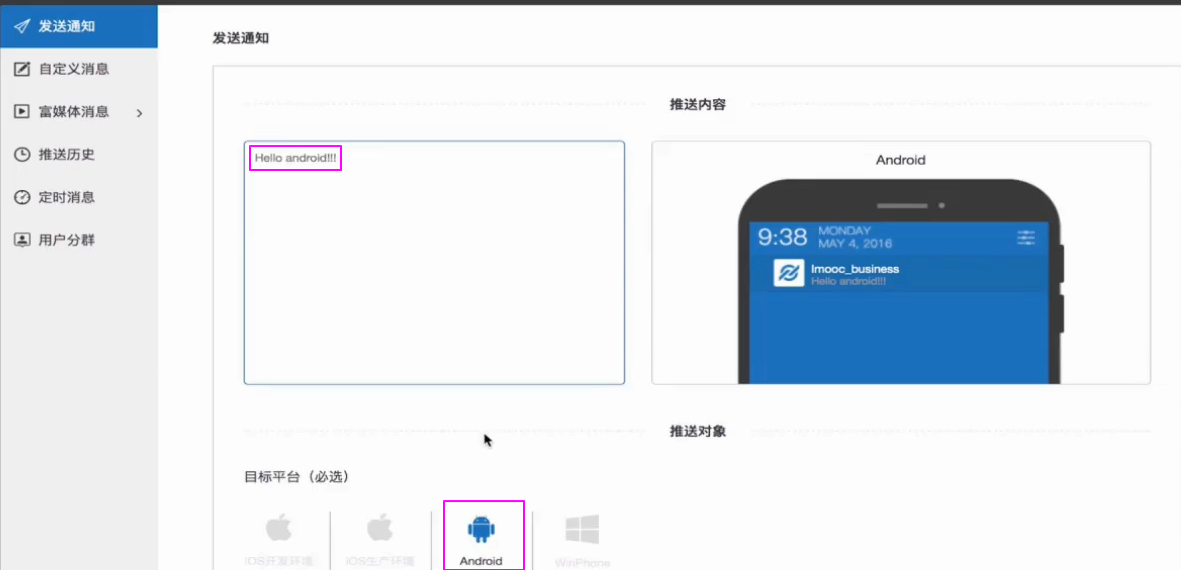Click the Android label above phone preview
Image resolution: width=1181 pixels, height=570 pixels.
pos(901,160)
